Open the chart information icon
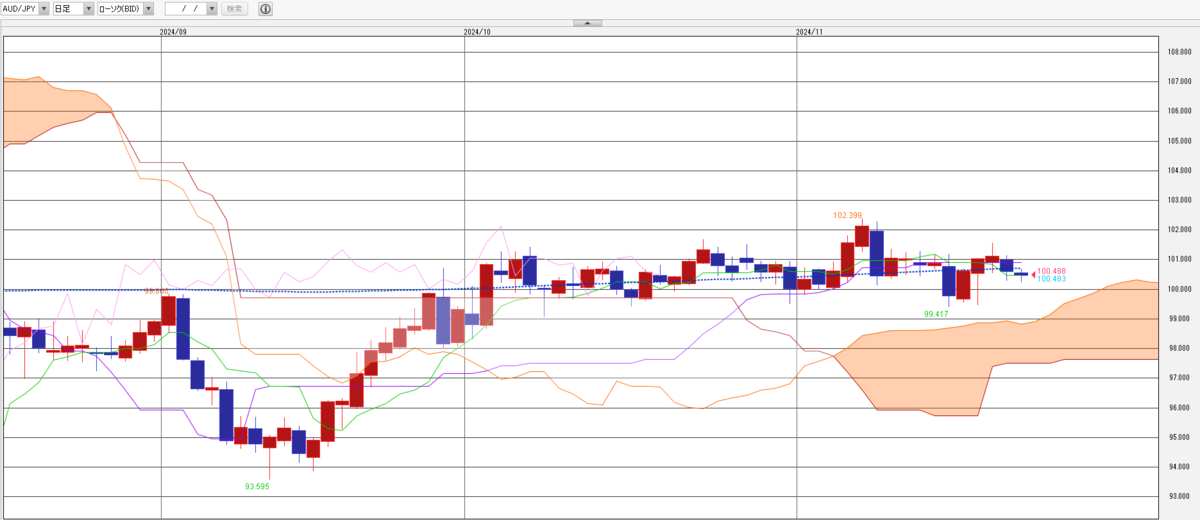The image size is (1200, 520). 265,9
